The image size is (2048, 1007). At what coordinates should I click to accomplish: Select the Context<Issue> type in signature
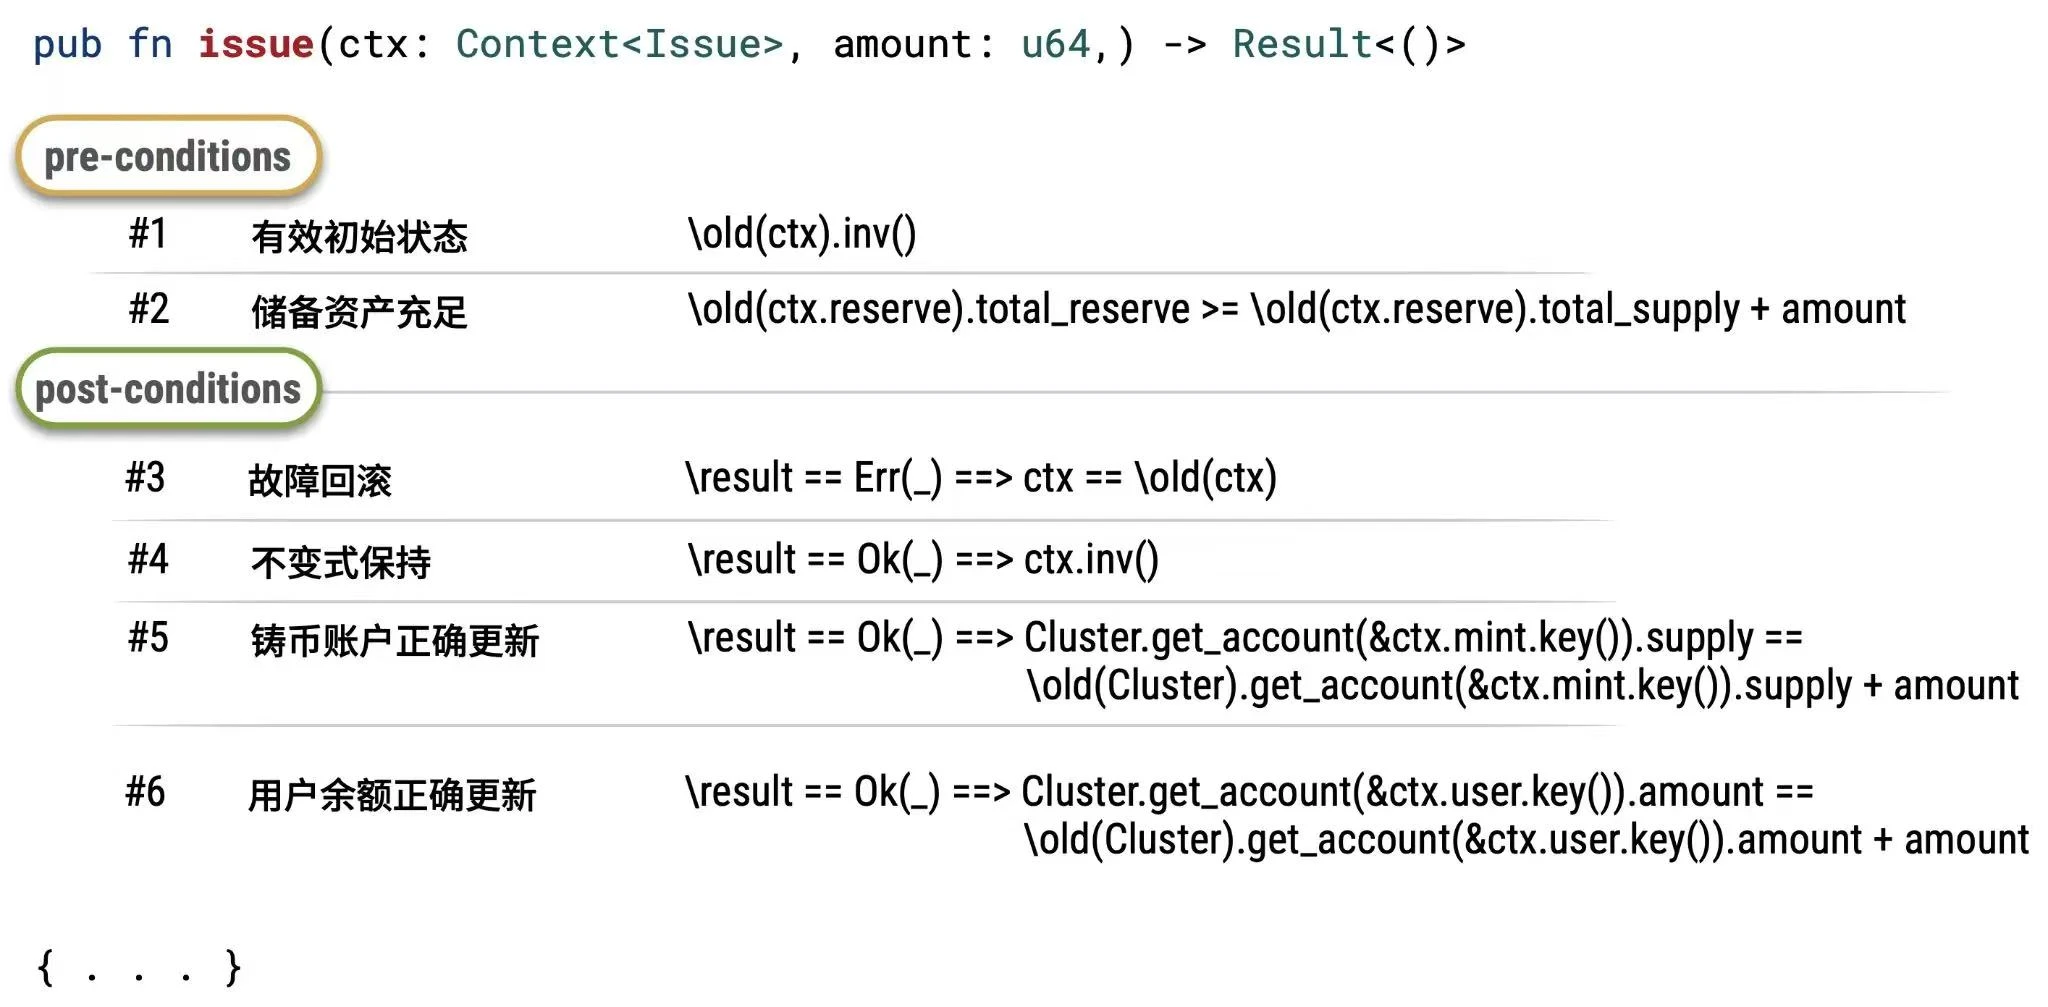[x=619, y=44]
